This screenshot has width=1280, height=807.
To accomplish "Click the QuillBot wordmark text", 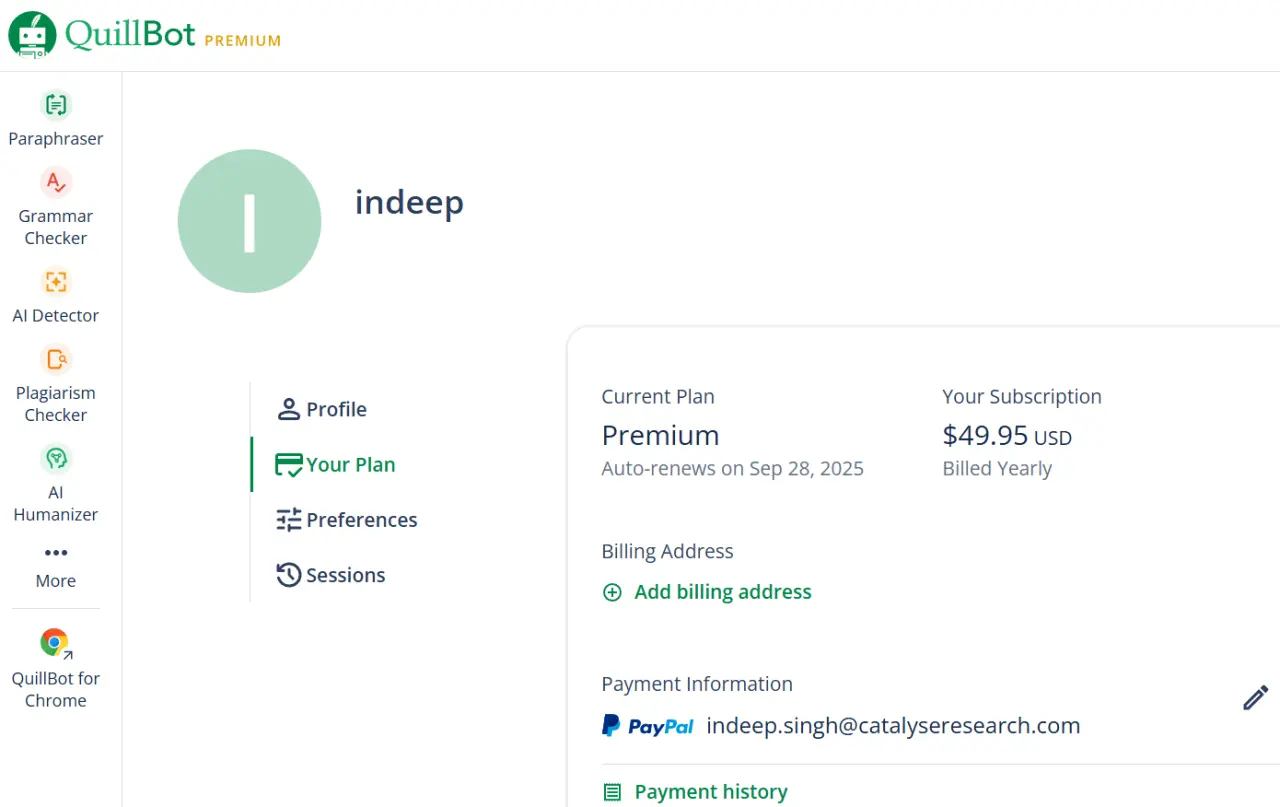I will coord(130,33).
